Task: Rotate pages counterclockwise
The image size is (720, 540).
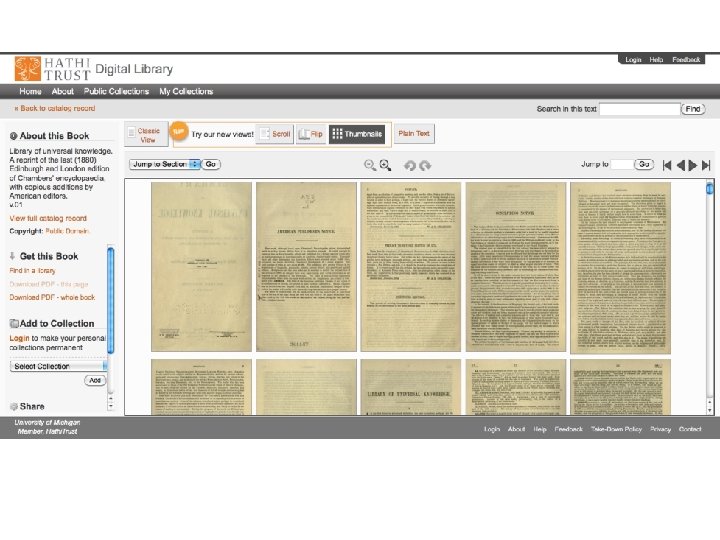Action: [410, 165]
